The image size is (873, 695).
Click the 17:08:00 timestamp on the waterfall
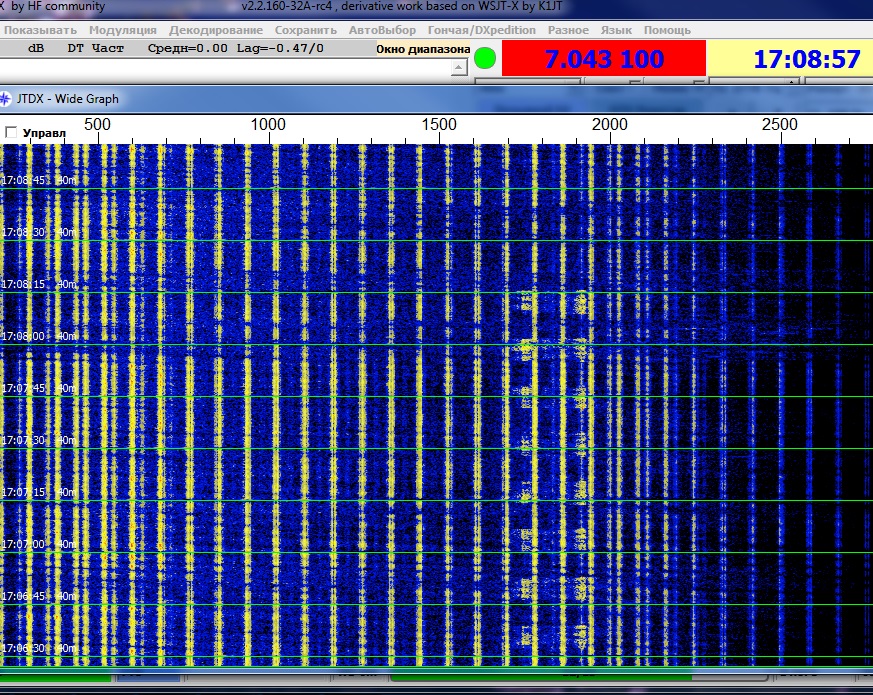[24, 336]
